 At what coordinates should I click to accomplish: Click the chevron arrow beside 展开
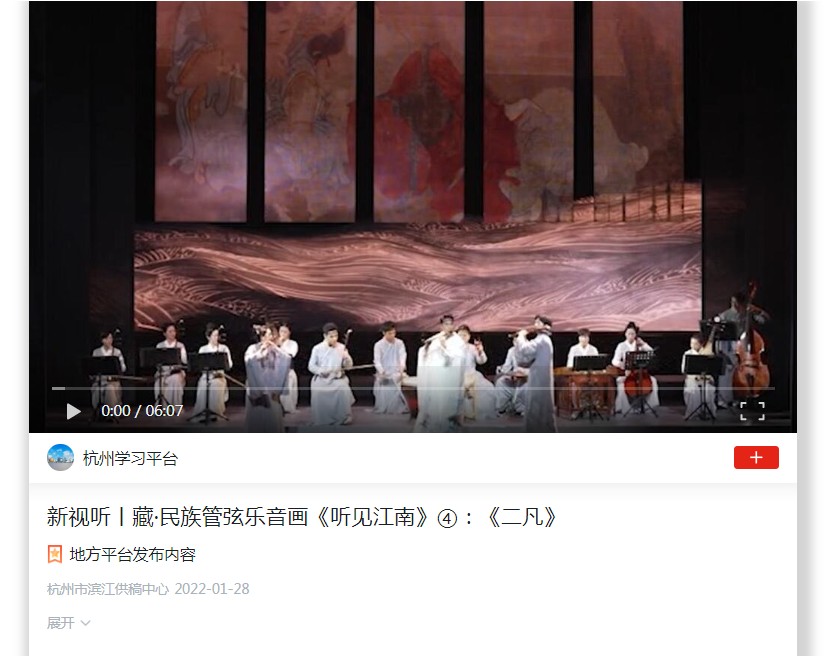(85, 623)
